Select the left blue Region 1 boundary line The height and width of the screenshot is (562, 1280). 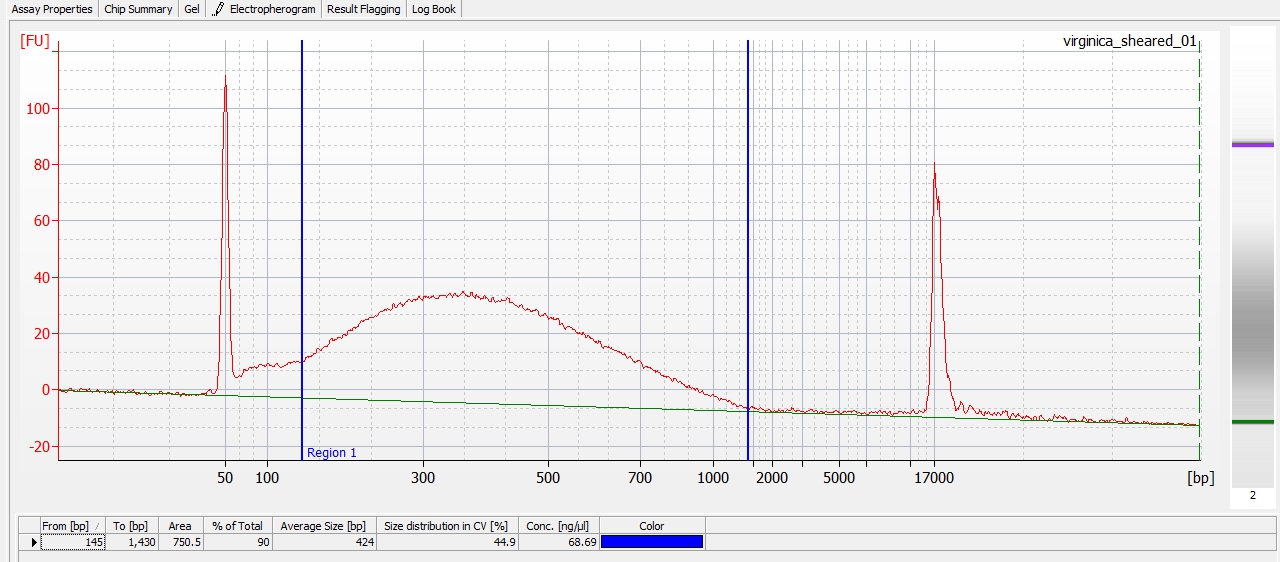tap(302, 250)
